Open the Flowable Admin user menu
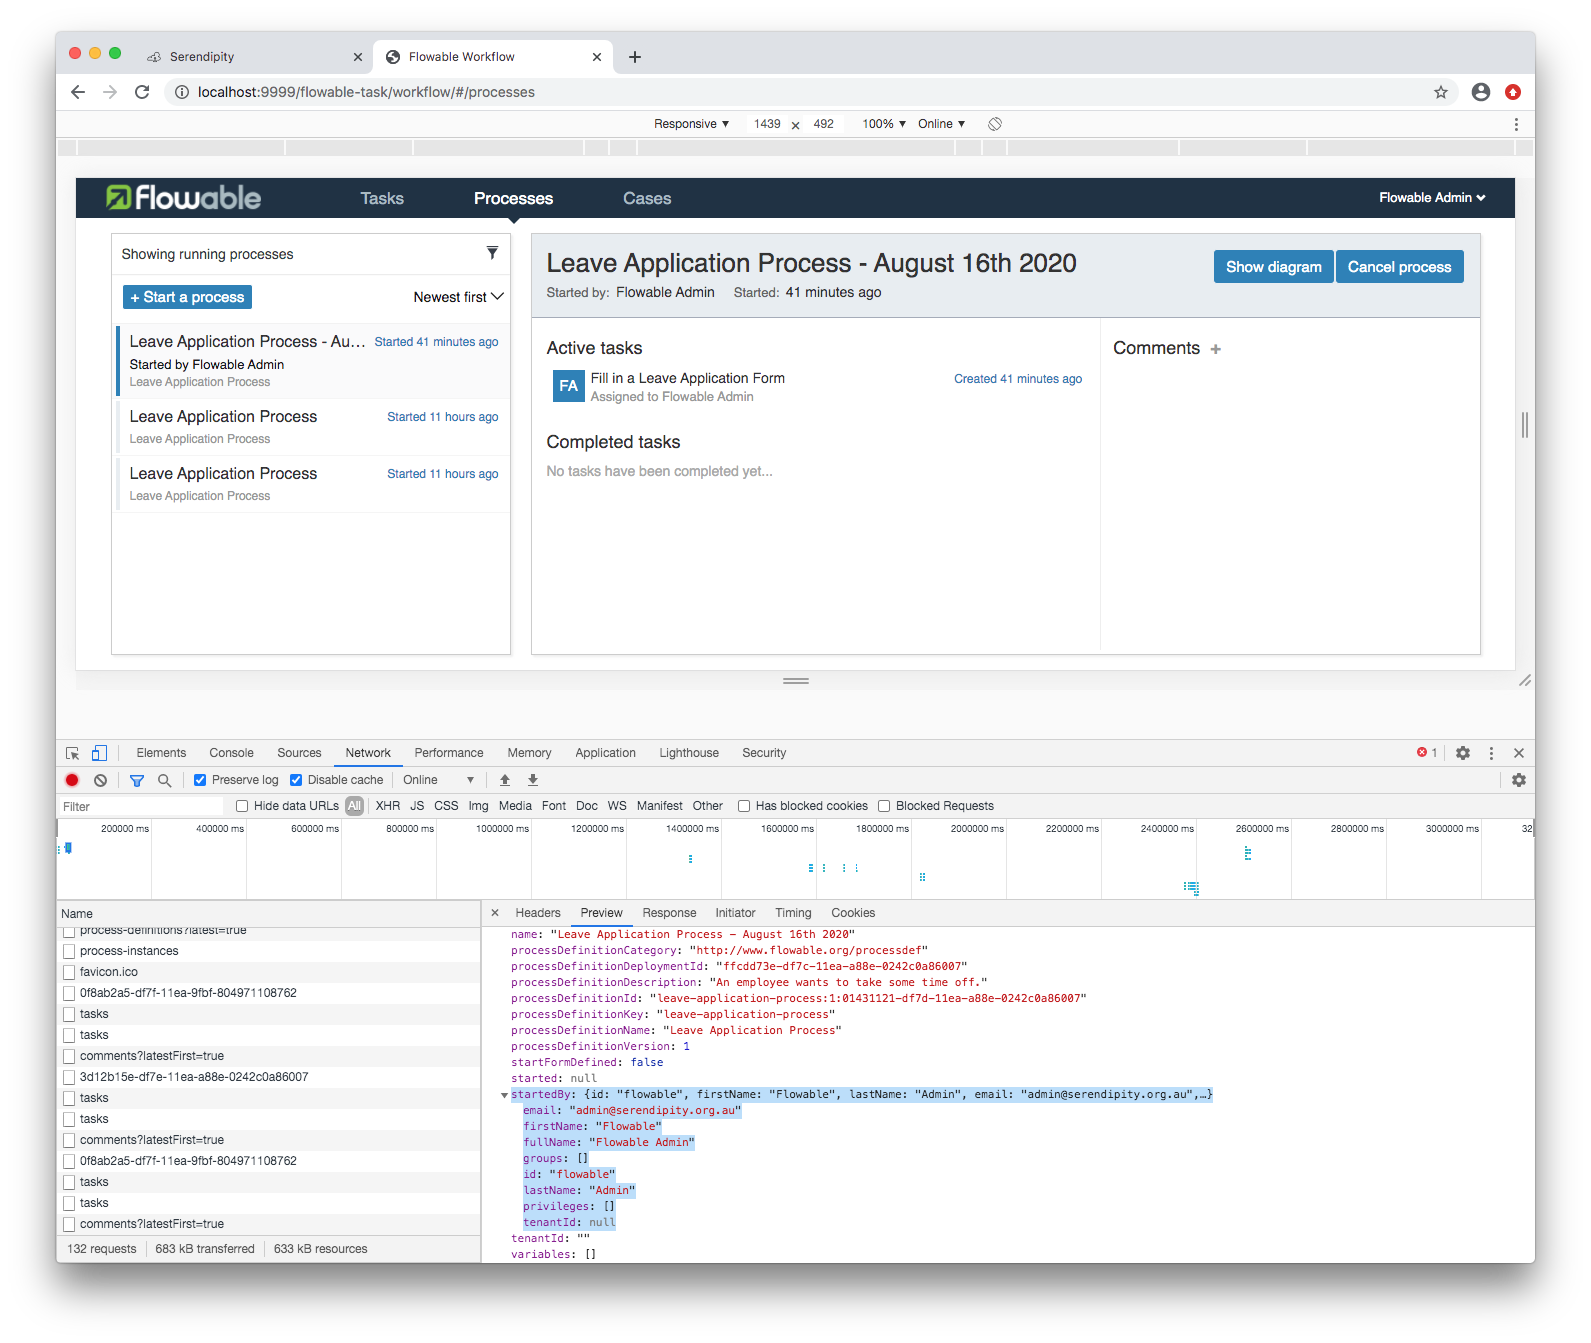The height and width of the screenshot is (1343, 1591). click(1432, 198)
